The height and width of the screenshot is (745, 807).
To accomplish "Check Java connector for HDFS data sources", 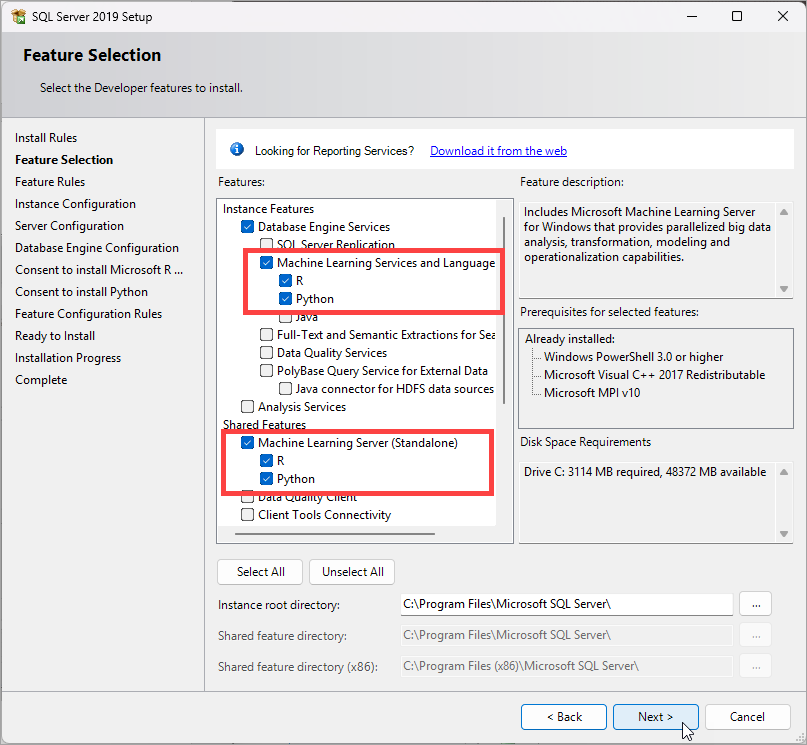I will [x=285, y=389].
